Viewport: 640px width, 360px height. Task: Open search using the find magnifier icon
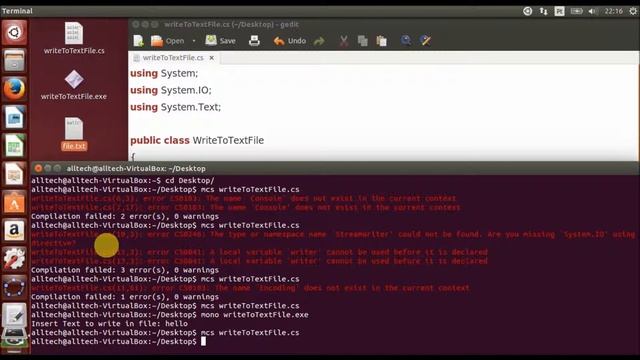pyautogui.click(x=406, y=40)
